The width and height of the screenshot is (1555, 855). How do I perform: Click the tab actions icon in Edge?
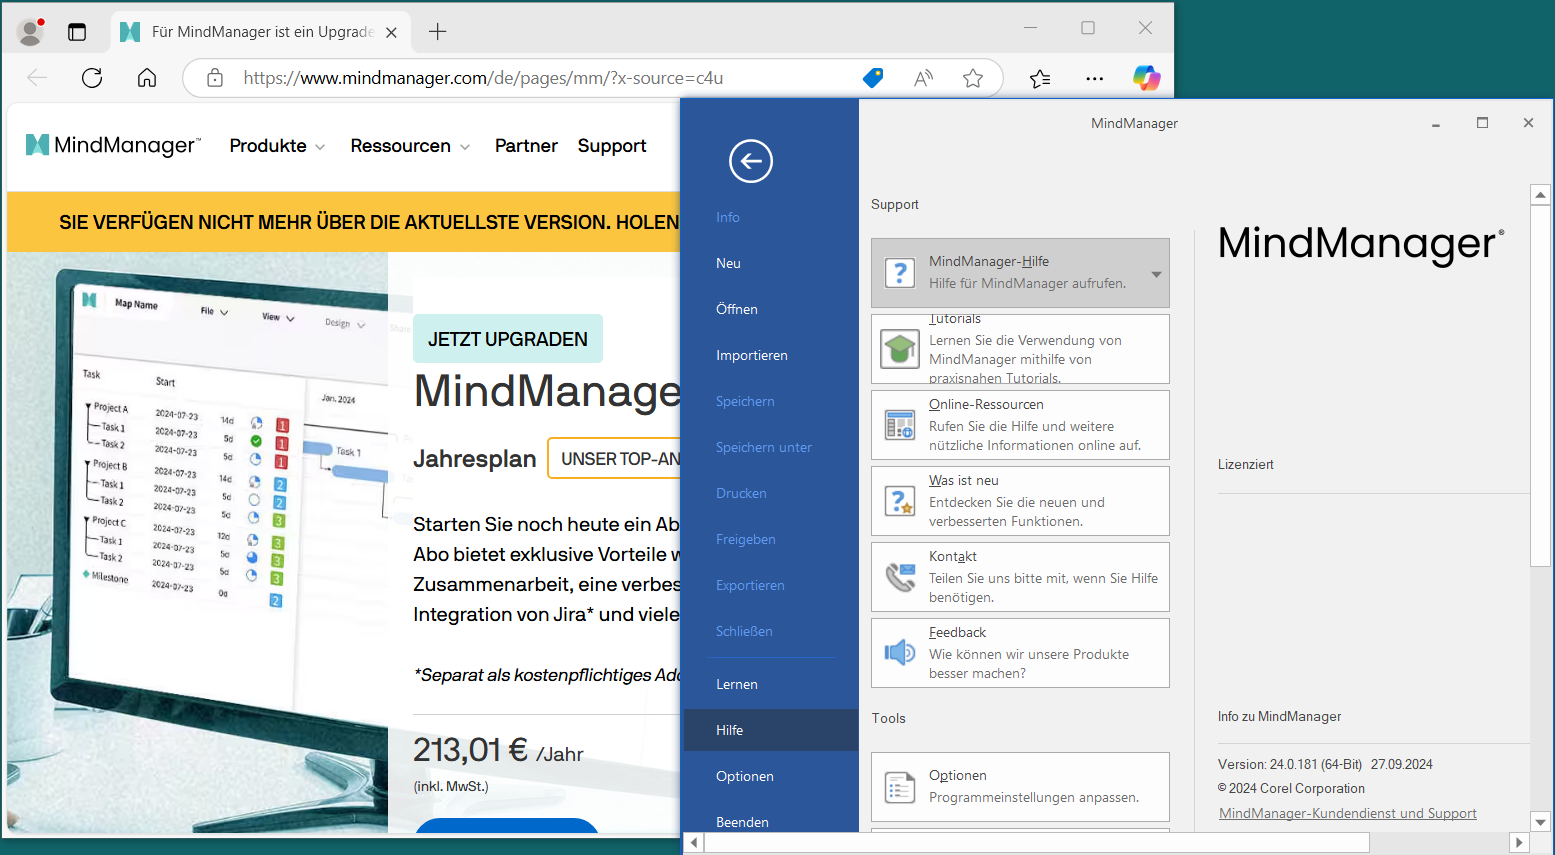tap(77, 32)
